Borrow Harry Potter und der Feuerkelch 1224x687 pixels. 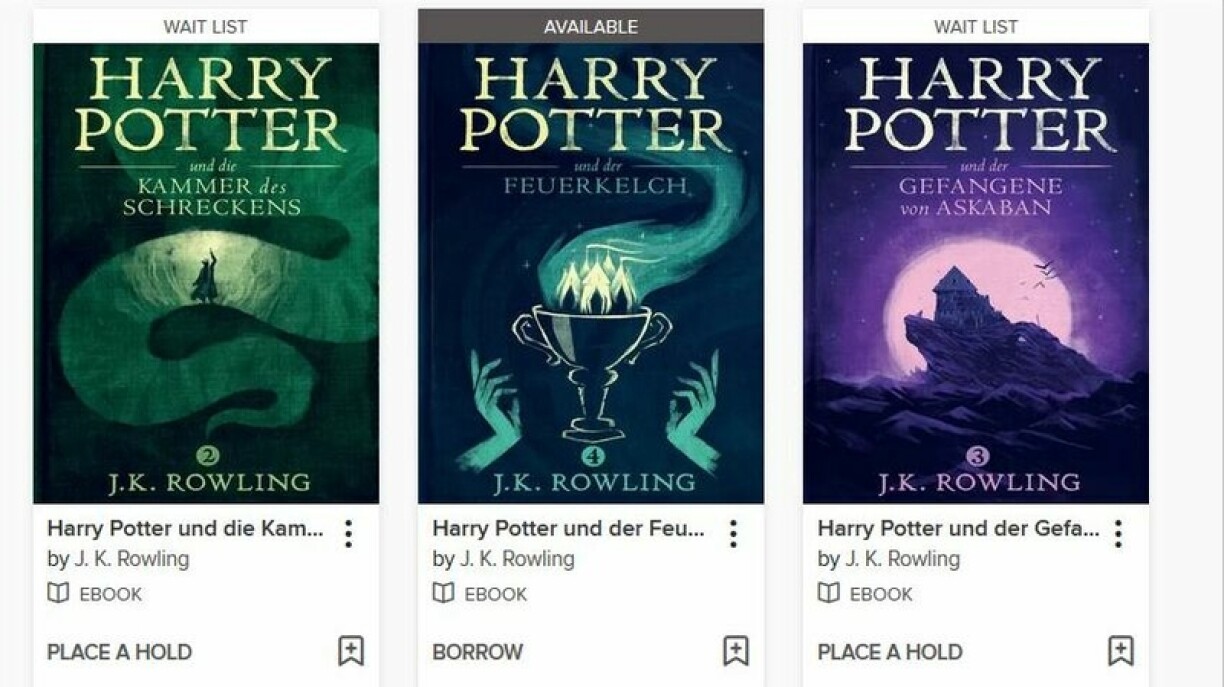click(x=477, y=652)
